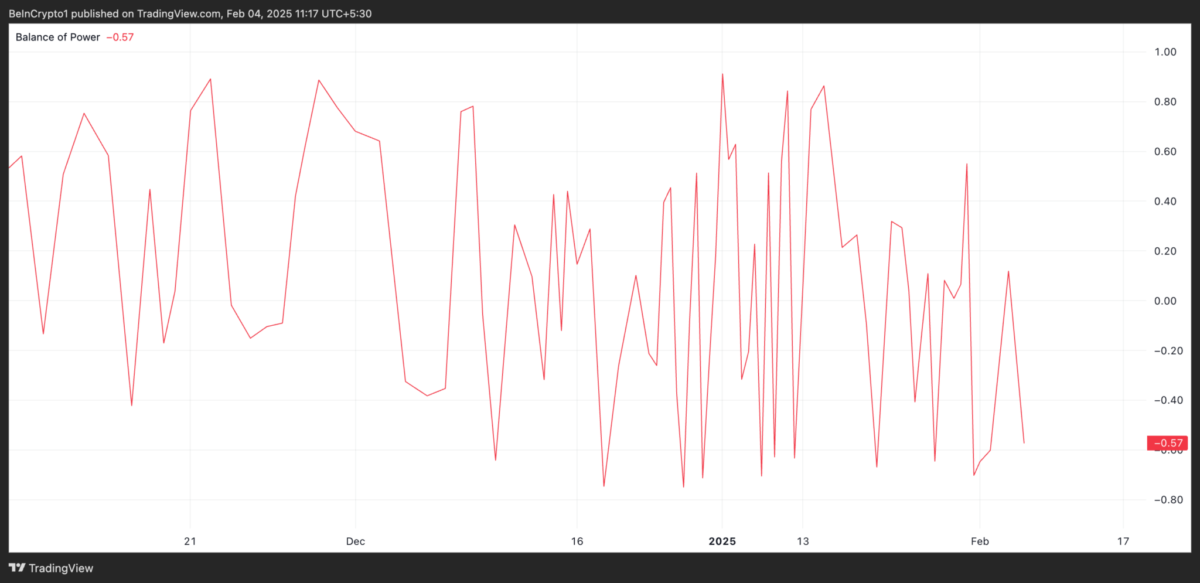Select the Dec label on time axis
This screenshot has width=1200, height=583.
click(356, 541)
